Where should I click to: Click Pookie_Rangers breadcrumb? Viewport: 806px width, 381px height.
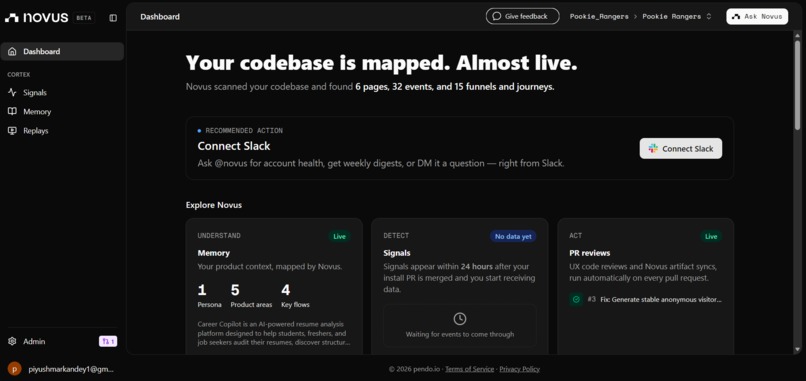pyautogui.click(x=599, y=16)
